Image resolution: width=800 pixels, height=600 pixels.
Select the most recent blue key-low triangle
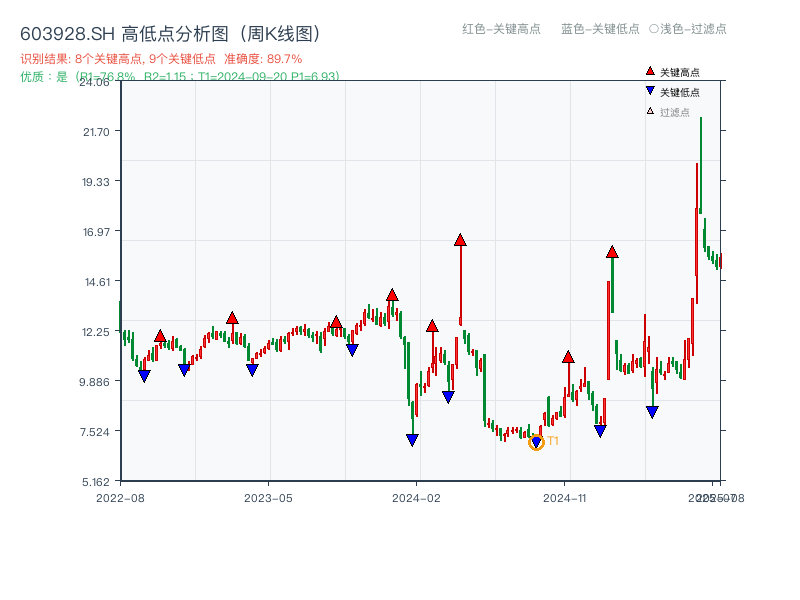point(652,412)
